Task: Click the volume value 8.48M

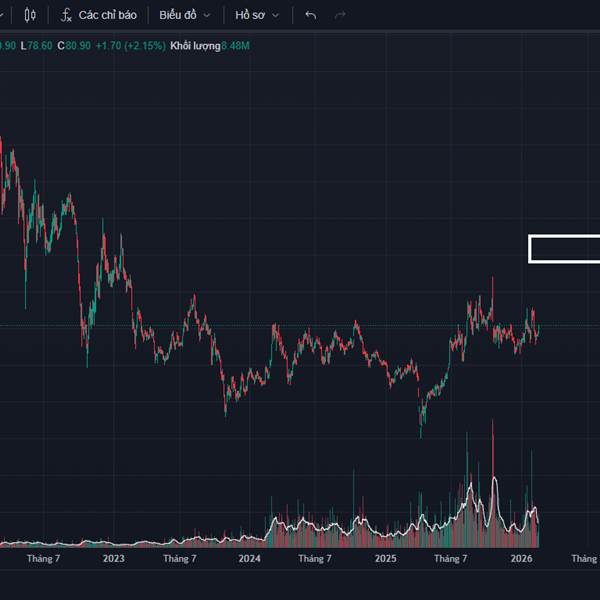Action: 235,46
